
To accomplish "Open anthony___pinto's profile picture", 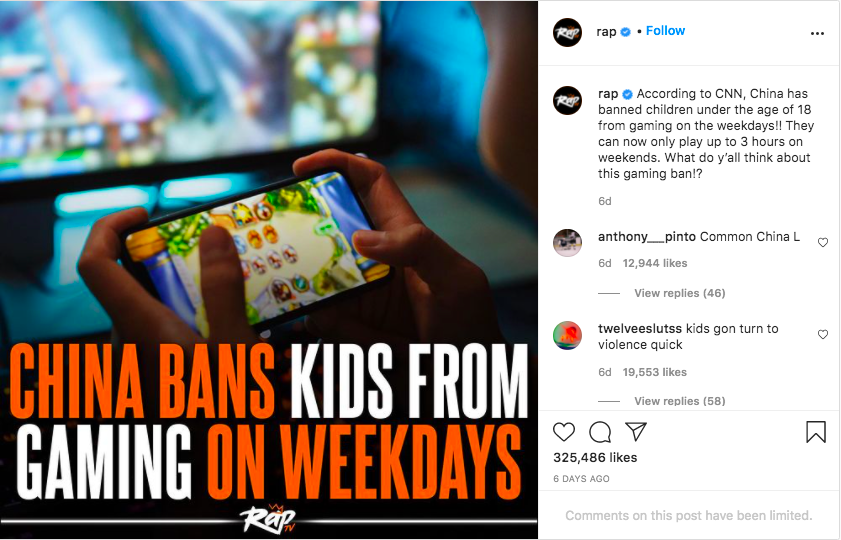I will point(567,243).
